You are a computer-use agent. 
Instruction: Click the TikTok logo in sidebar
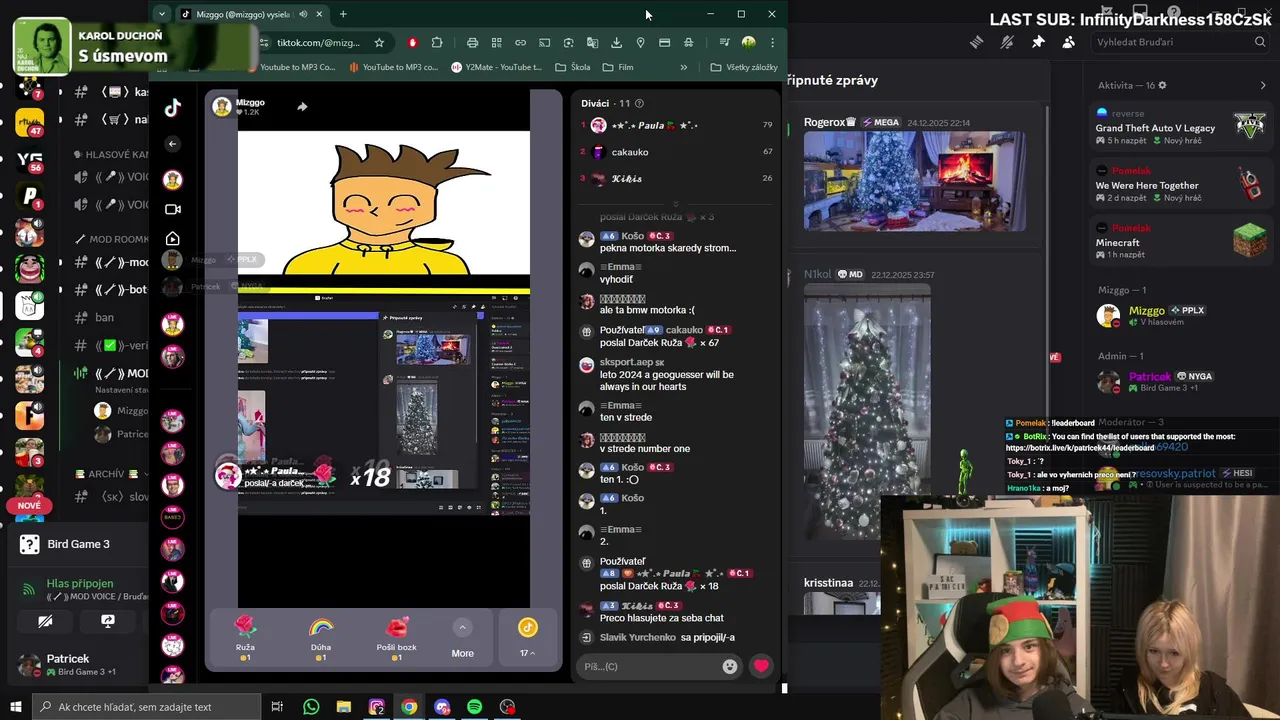tap(173, 108)
